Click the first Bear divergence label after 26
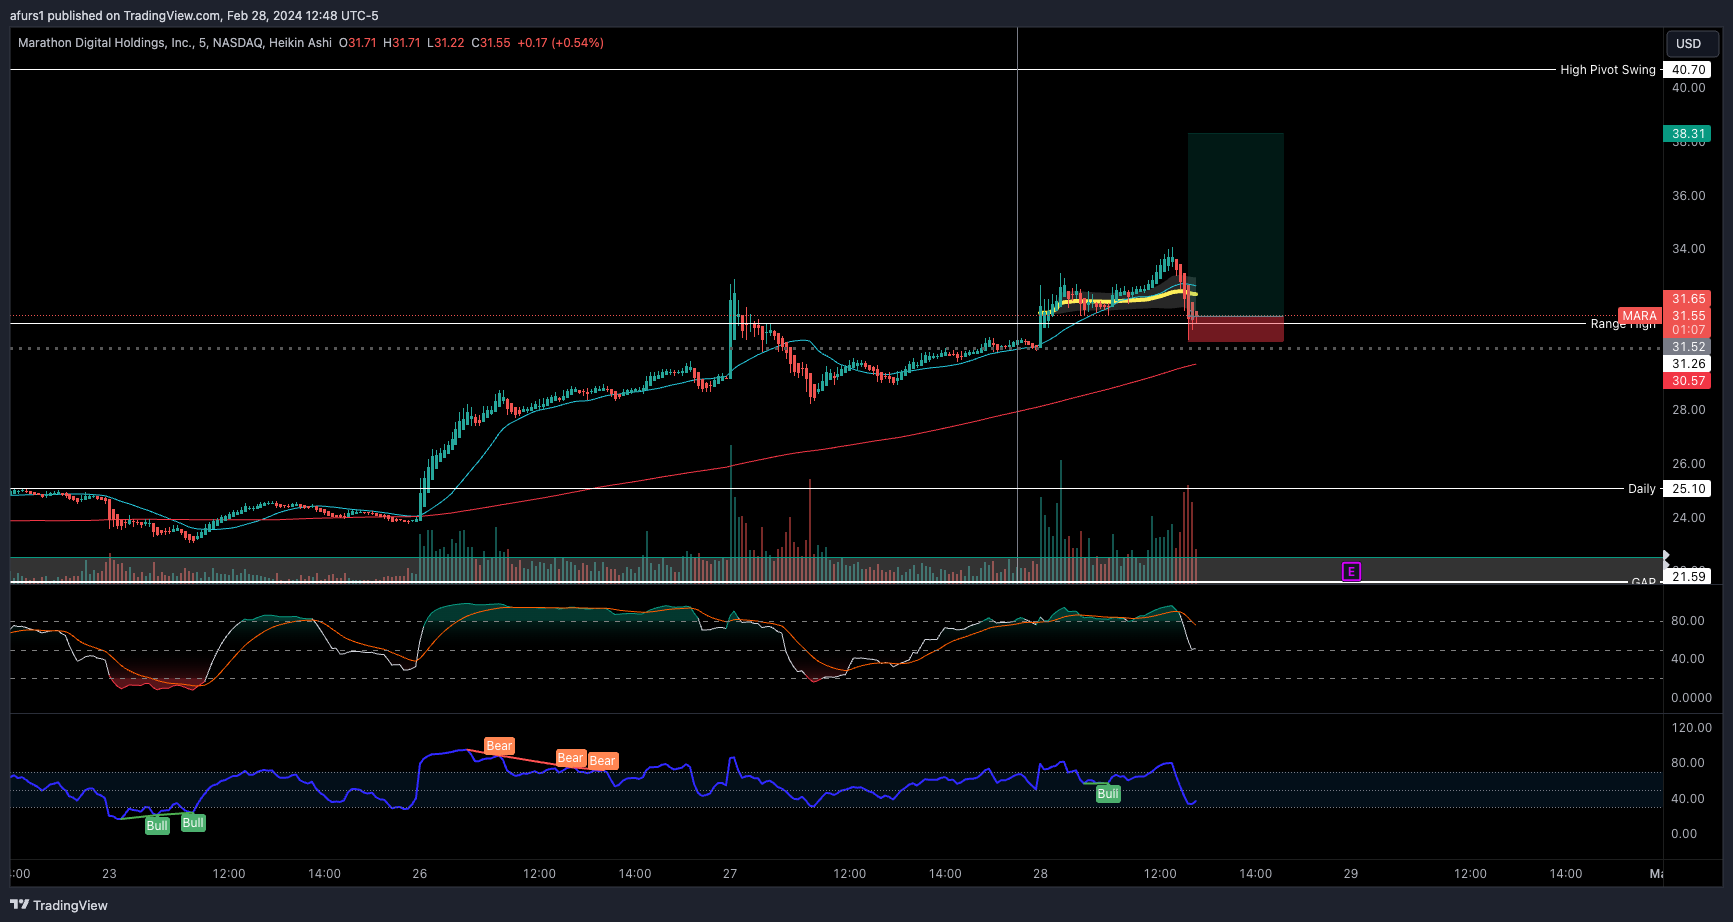This screenshot has width=1733, height=922. [x=499, y=746]
